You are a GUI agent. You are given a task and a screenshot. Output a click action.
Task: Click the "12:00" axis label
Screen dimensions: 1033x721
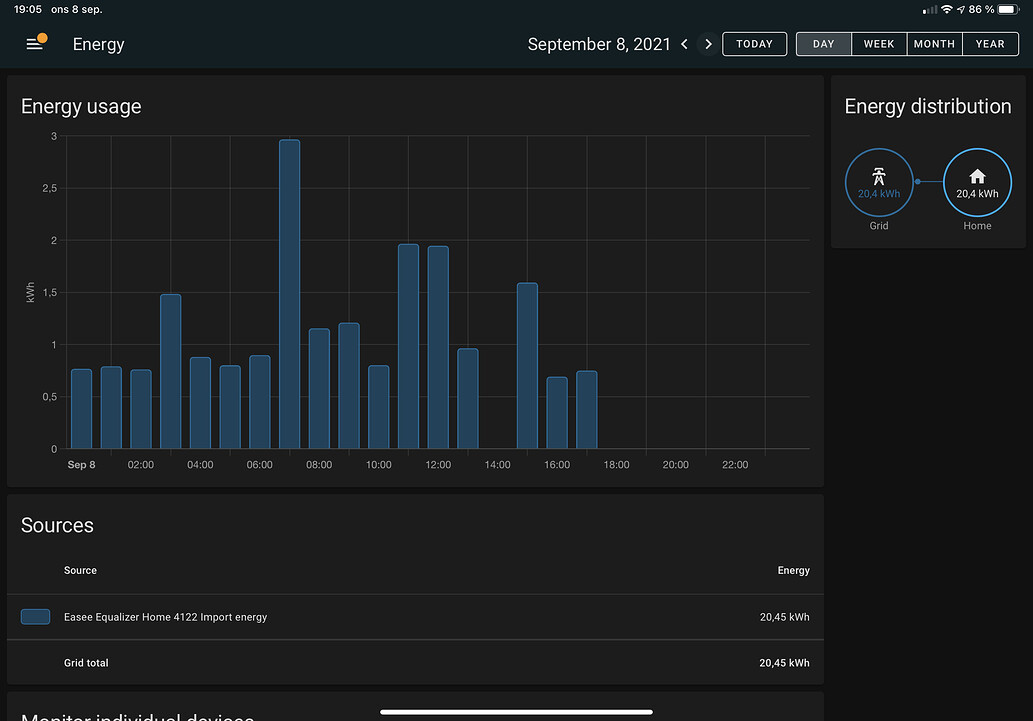coord(438,465)
